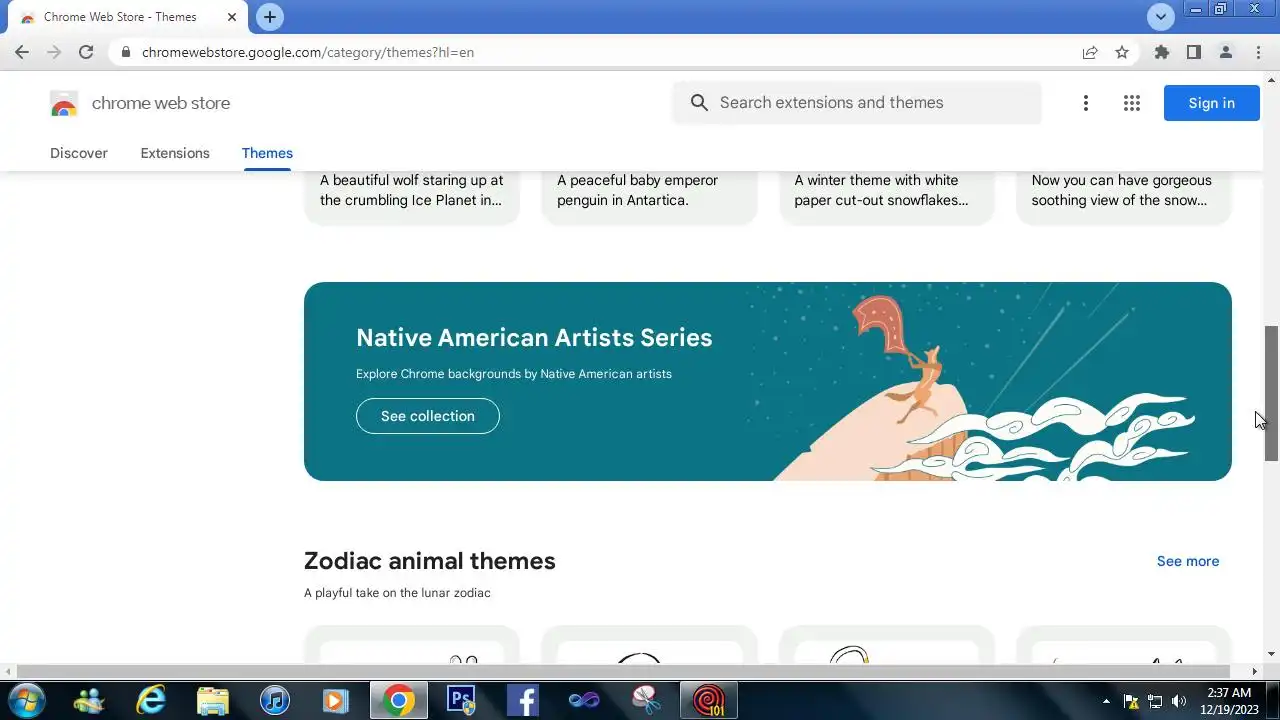This screenshot has height=720, width=1280.
Task: Open the Chrome three-dot menu
Action: [x=1258, y=52]
